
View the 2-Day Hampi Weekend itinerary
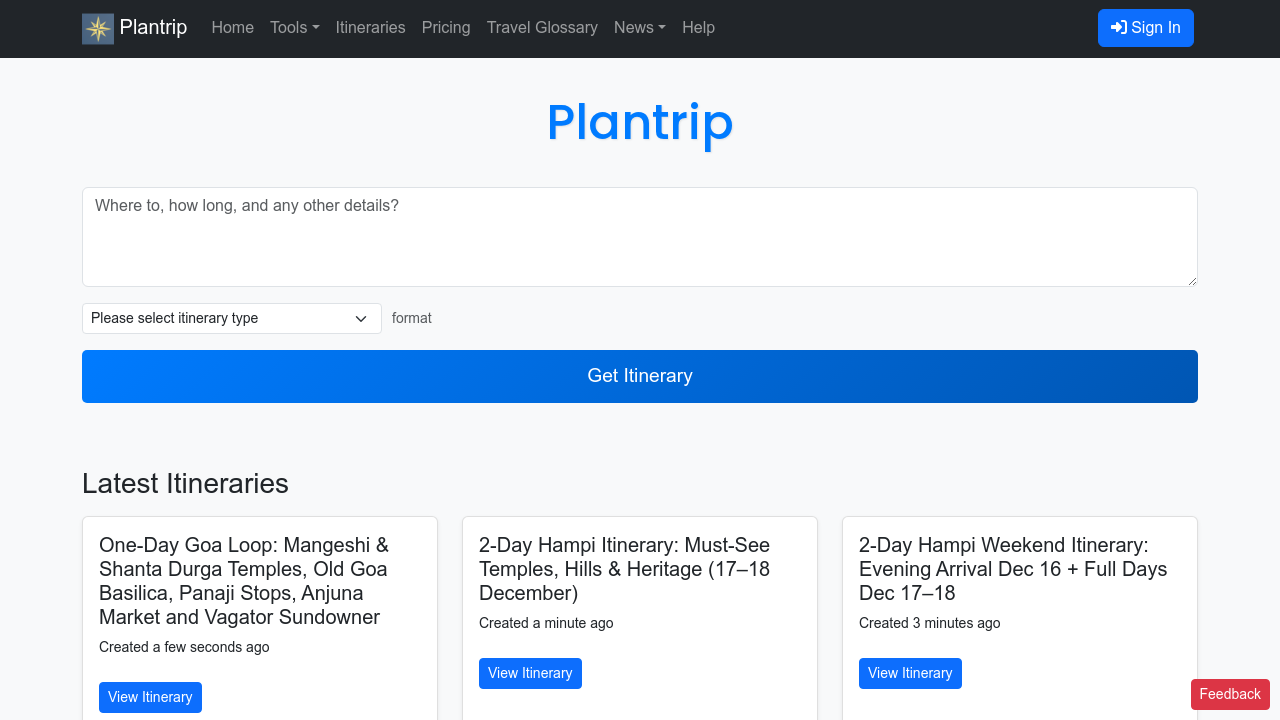coord(910,673)
